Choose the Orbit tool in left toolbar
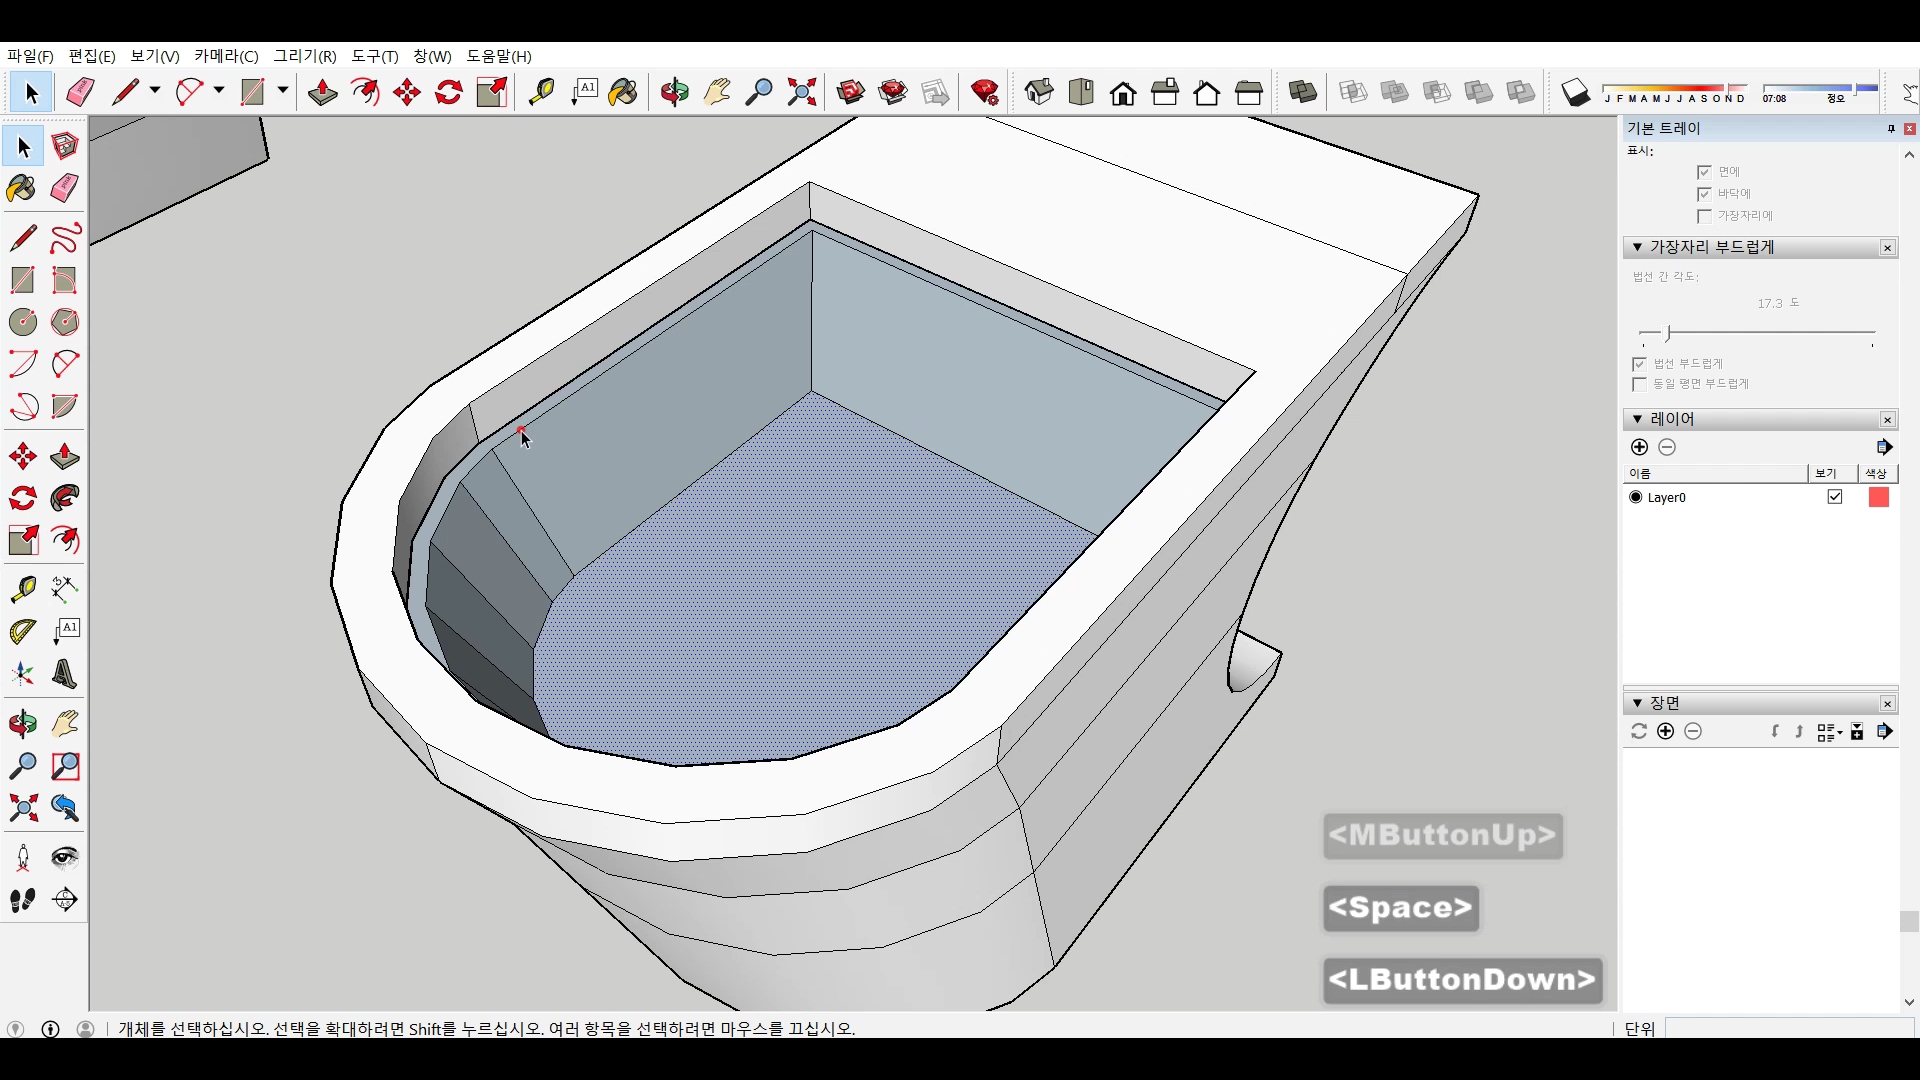This screenshot has height=1080, width=1920. coord(22,724)
